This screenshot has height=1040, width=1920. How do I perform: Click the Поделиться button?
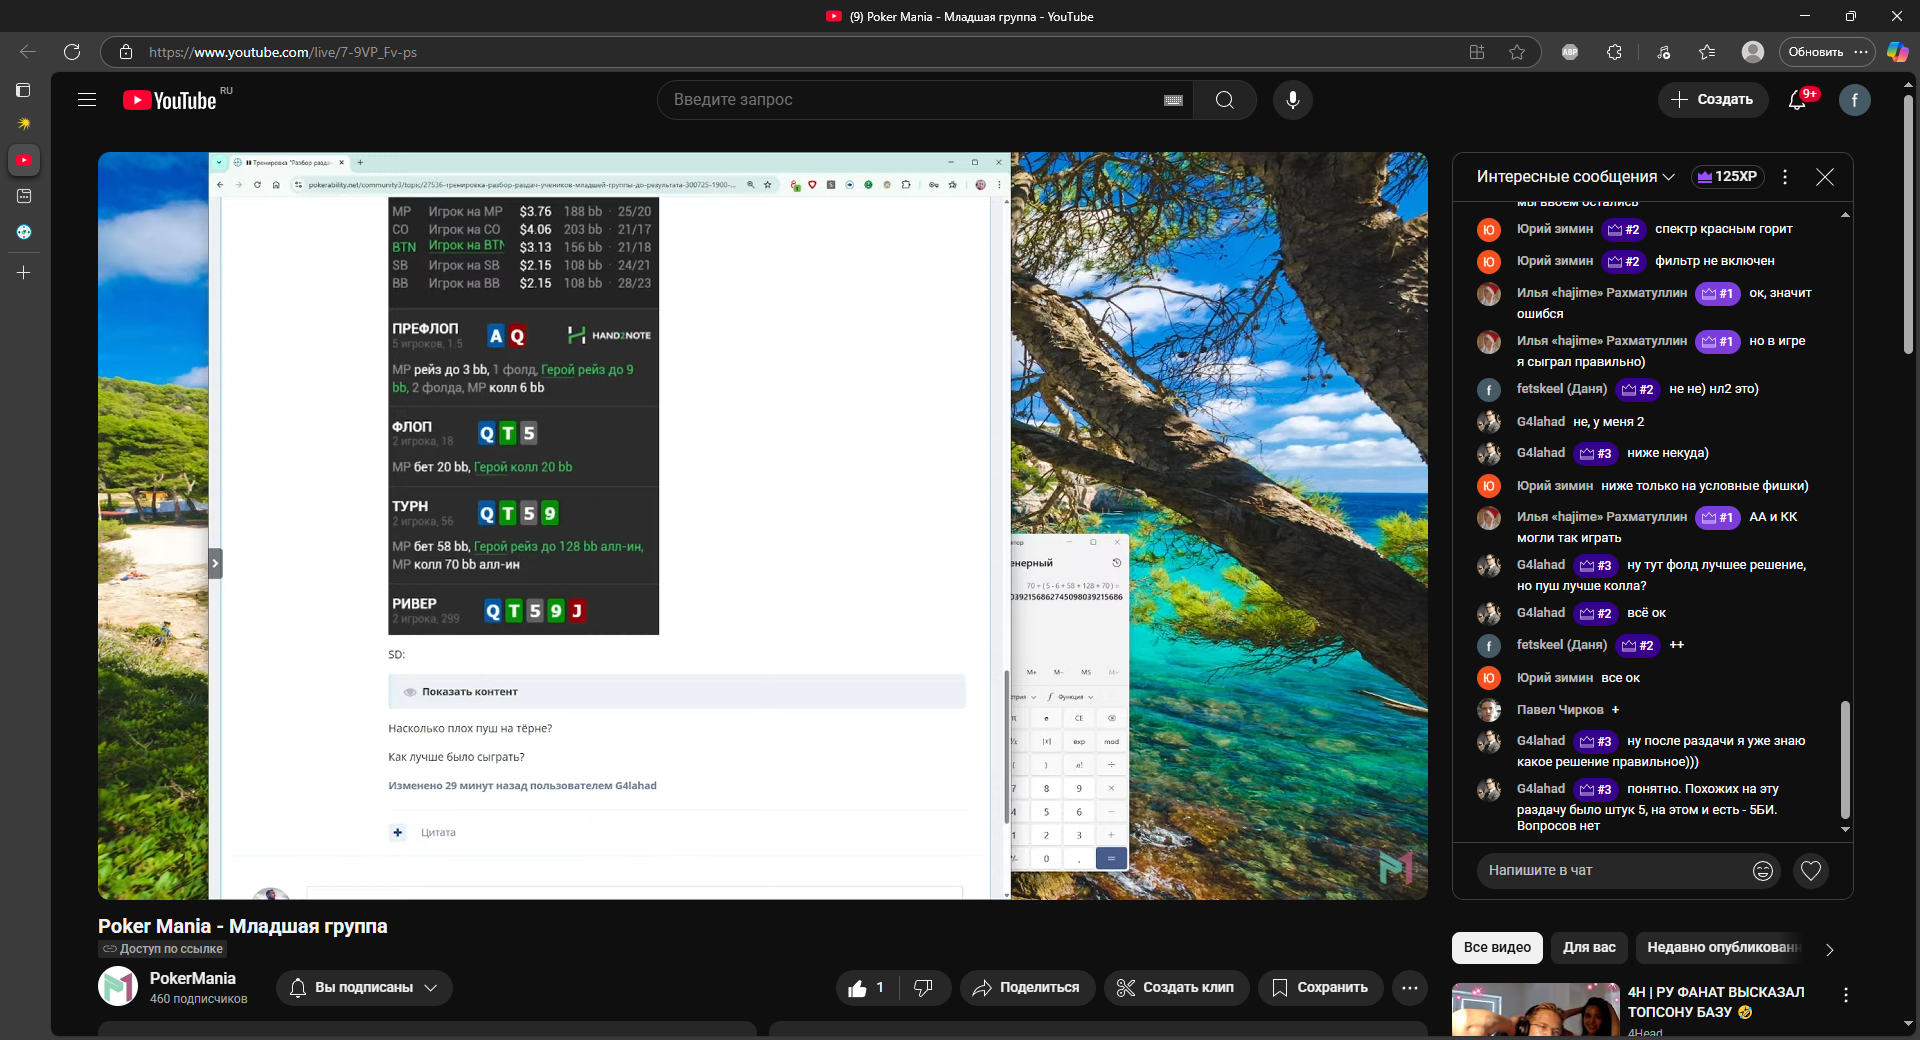pos(1027,988)
